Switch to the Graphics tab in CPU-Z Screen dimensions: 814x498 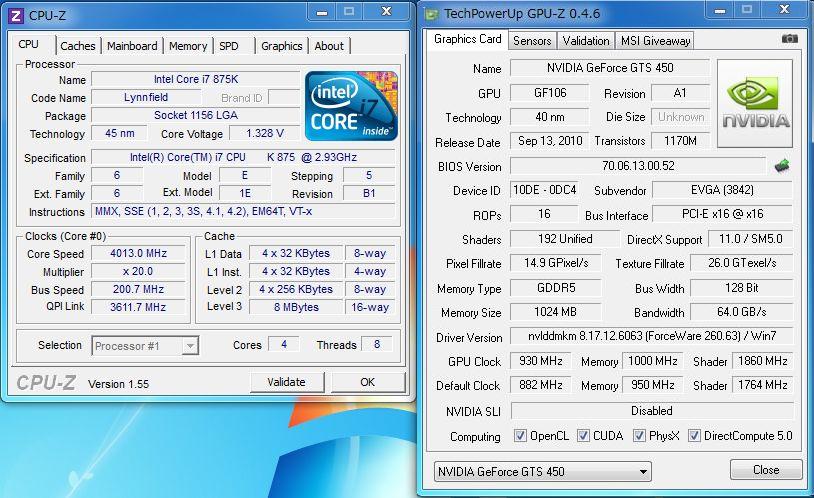coord(282,46)
